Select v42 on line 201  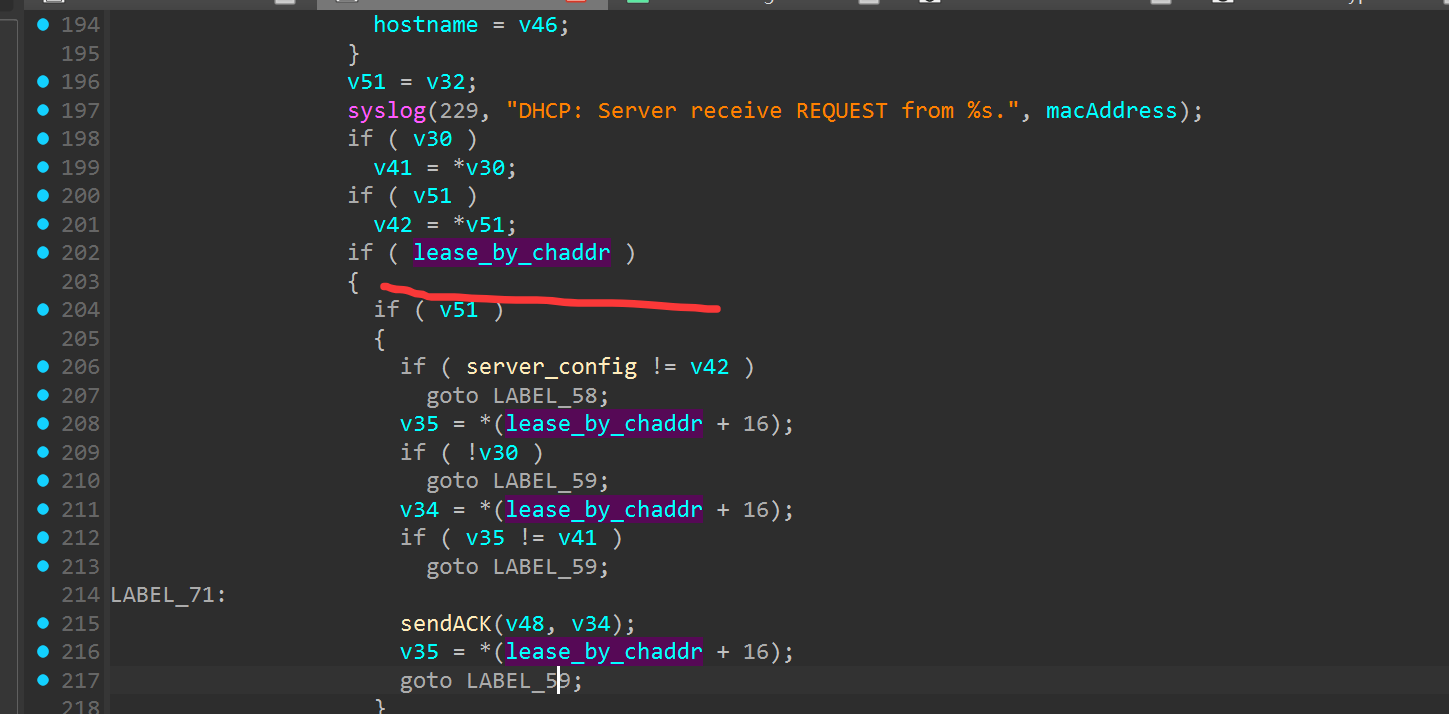(393, 225)
